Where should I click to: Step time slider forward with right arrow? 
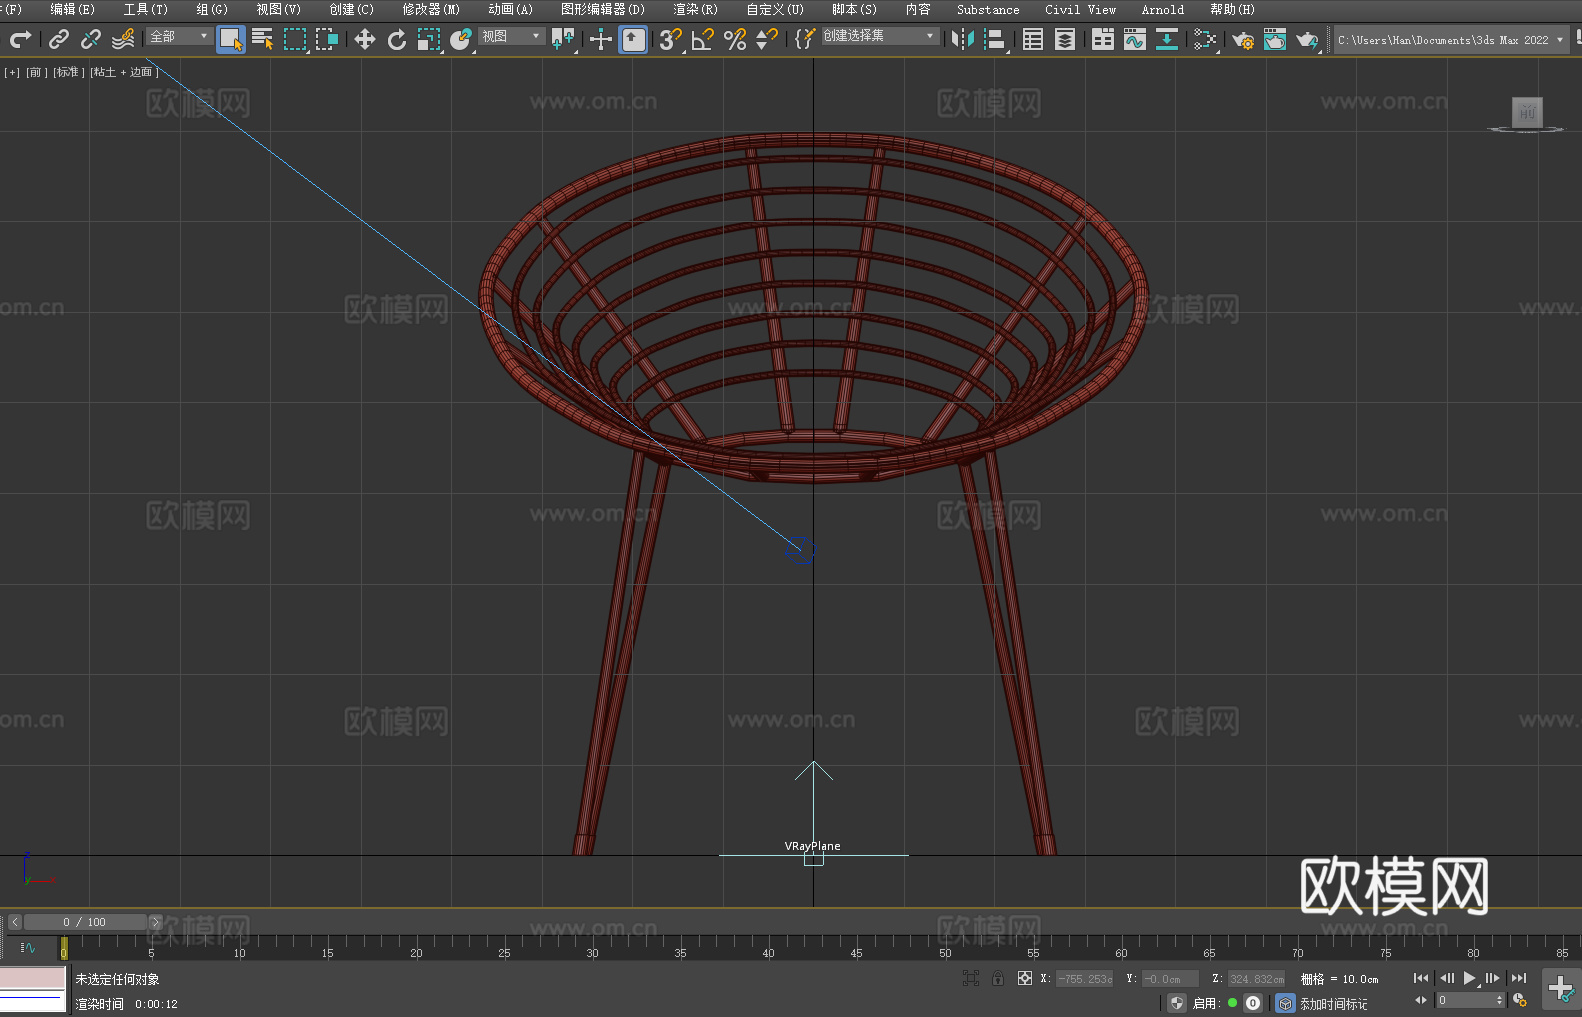(x=155, y=922)
